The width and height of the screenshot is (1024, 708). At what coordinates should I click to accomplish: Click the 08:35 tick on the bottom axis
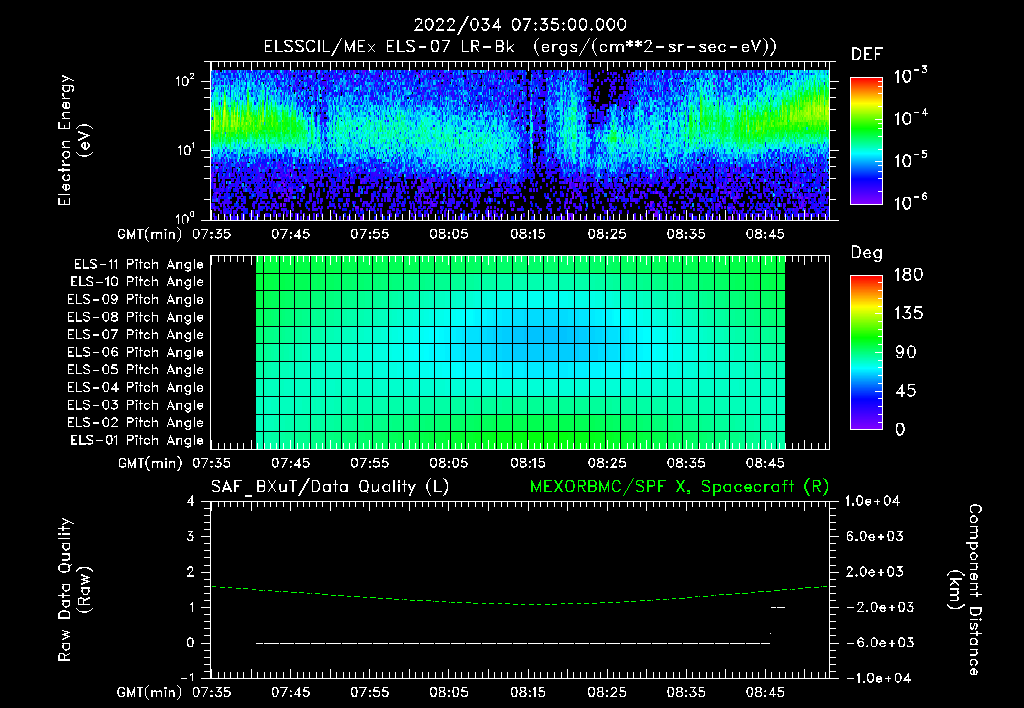[x=686, y=692]
